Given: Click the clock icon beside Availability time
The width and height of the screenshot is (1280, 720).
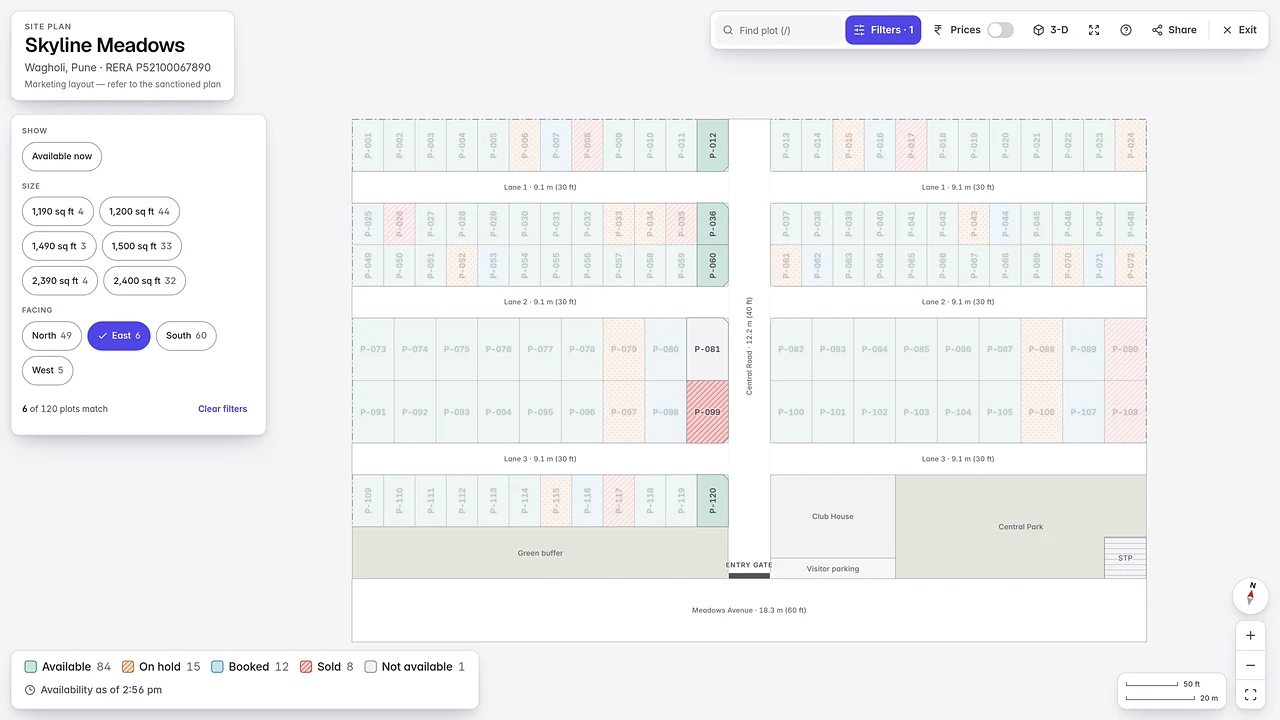Looking at the screenshot, I should click(30, 690).
